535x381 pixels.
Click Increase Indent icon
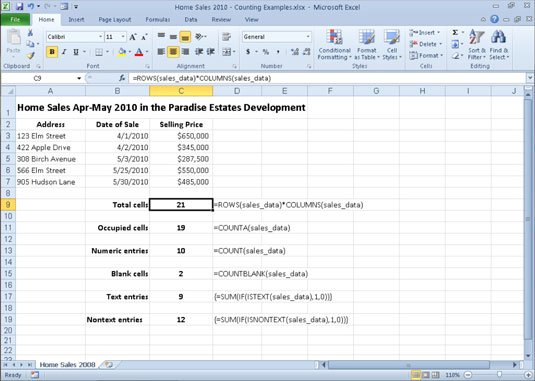coord(211,52)
